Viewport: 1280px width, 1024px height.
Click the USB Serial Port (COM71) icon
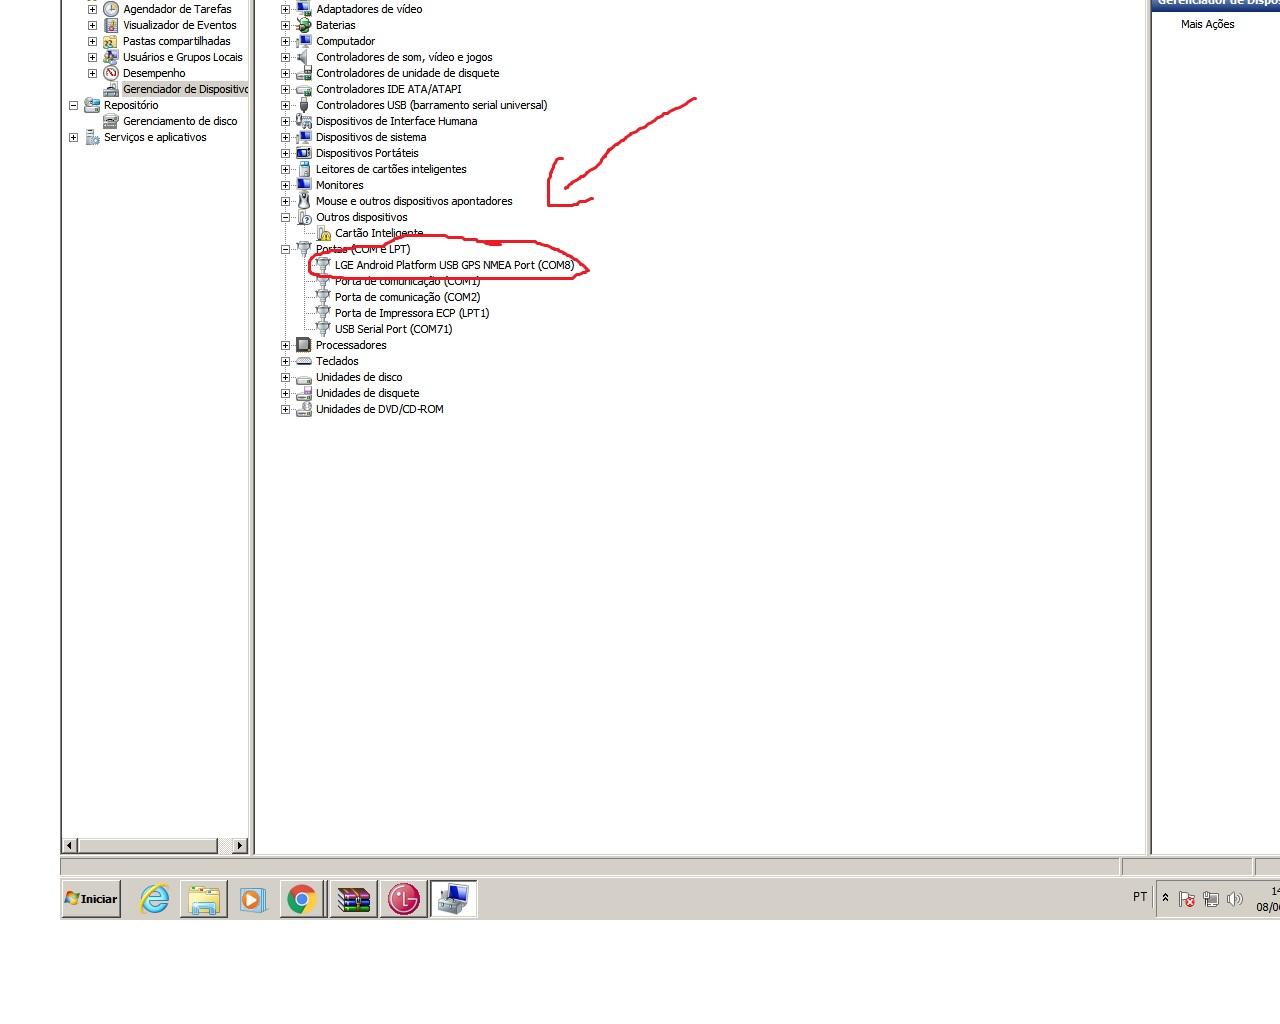(323, 329)
